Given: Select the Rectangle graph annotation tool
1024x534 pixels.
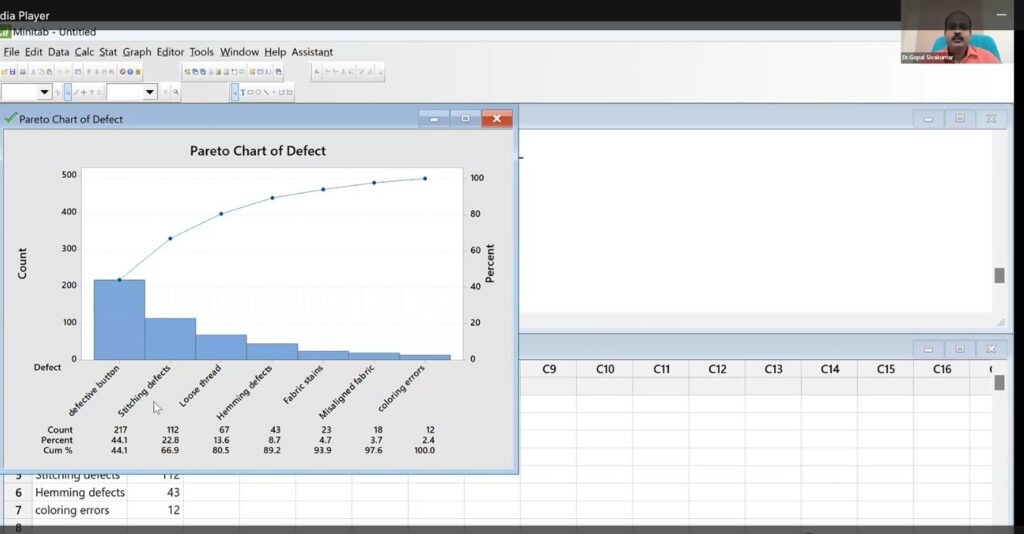Looking at the screenshot, I should point(250,93).
